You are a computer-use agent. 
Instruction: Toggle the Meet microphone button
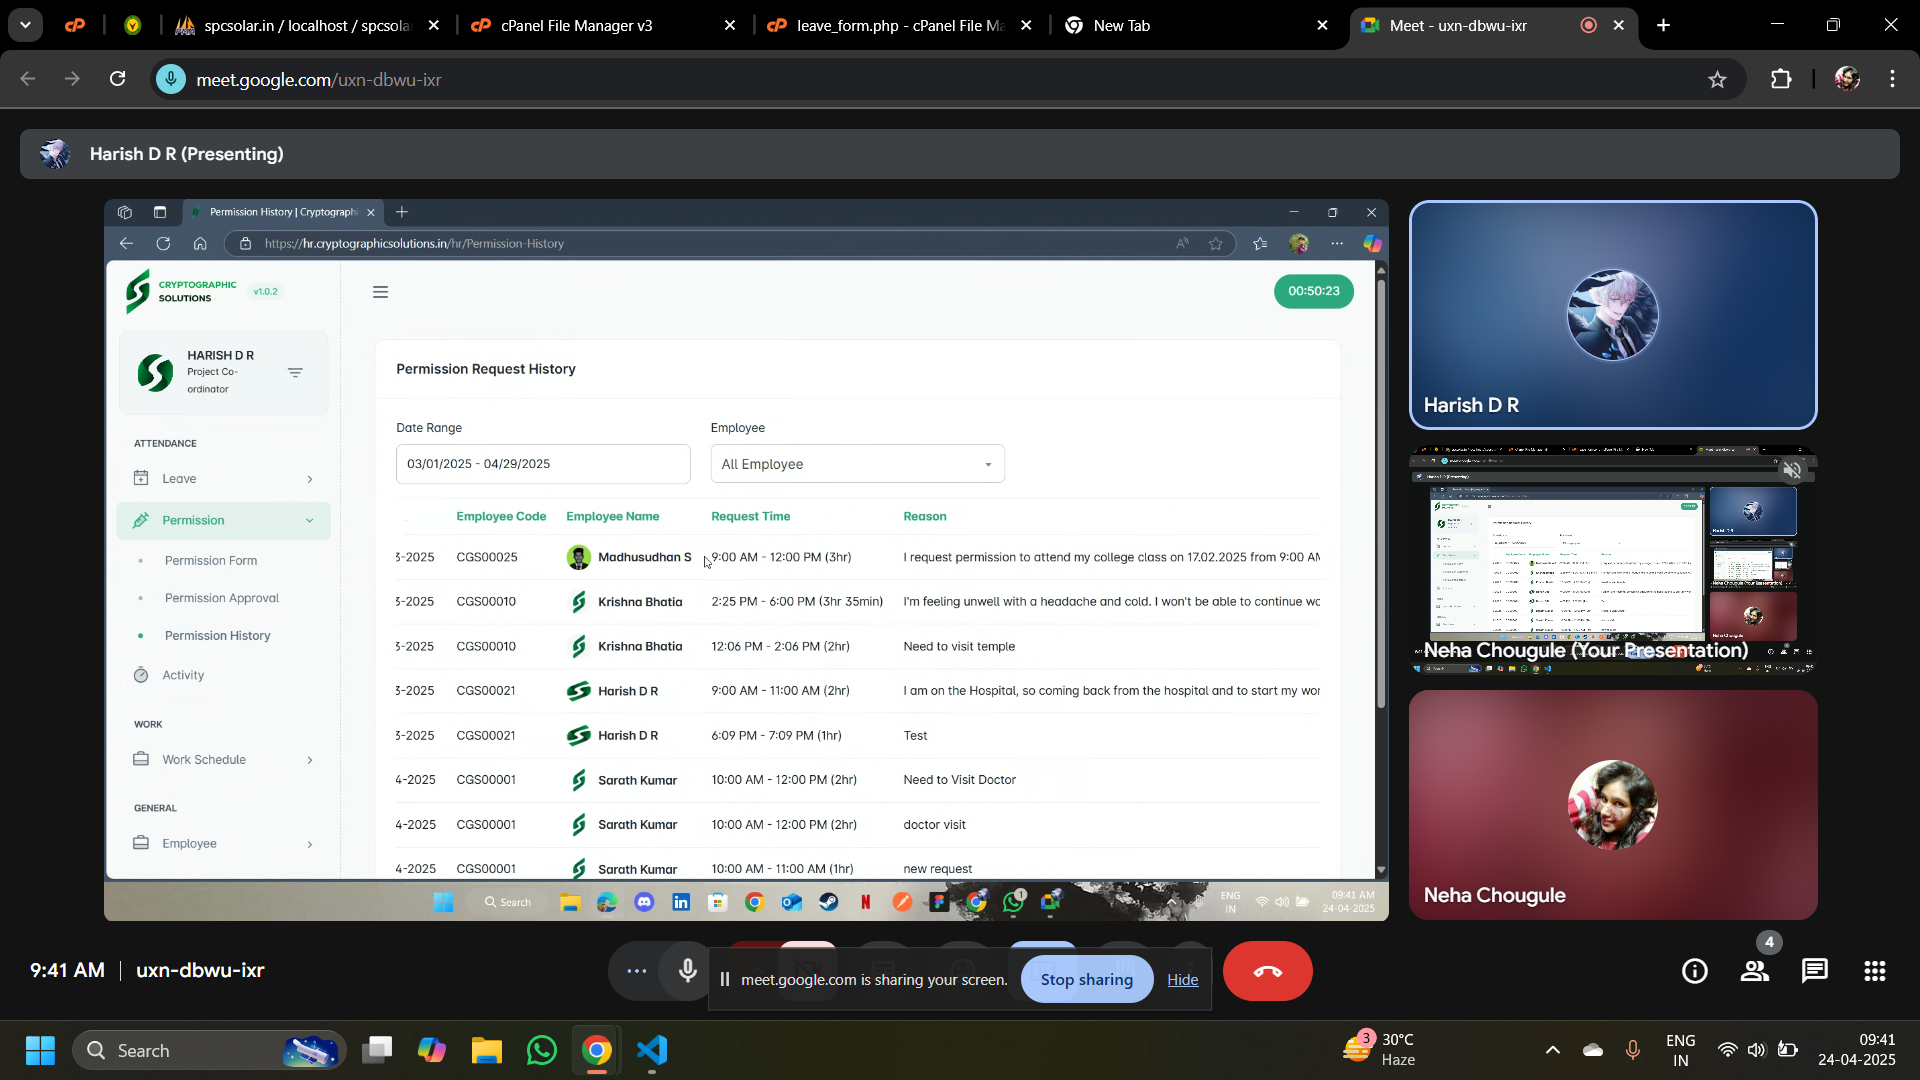pos(687,971)
